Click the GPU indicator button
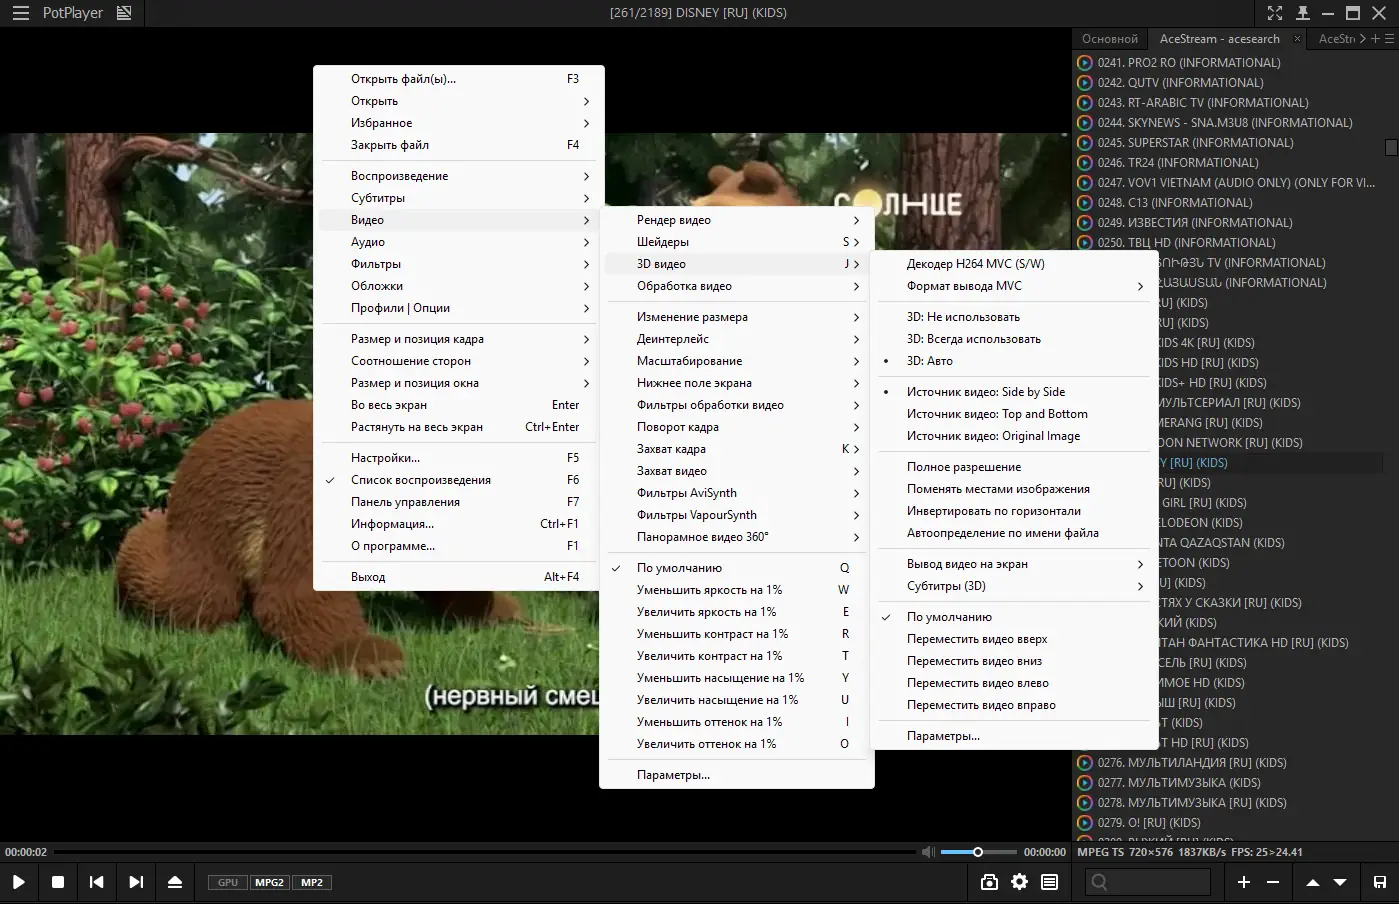Screen dimensions: 1399x904 228,882
